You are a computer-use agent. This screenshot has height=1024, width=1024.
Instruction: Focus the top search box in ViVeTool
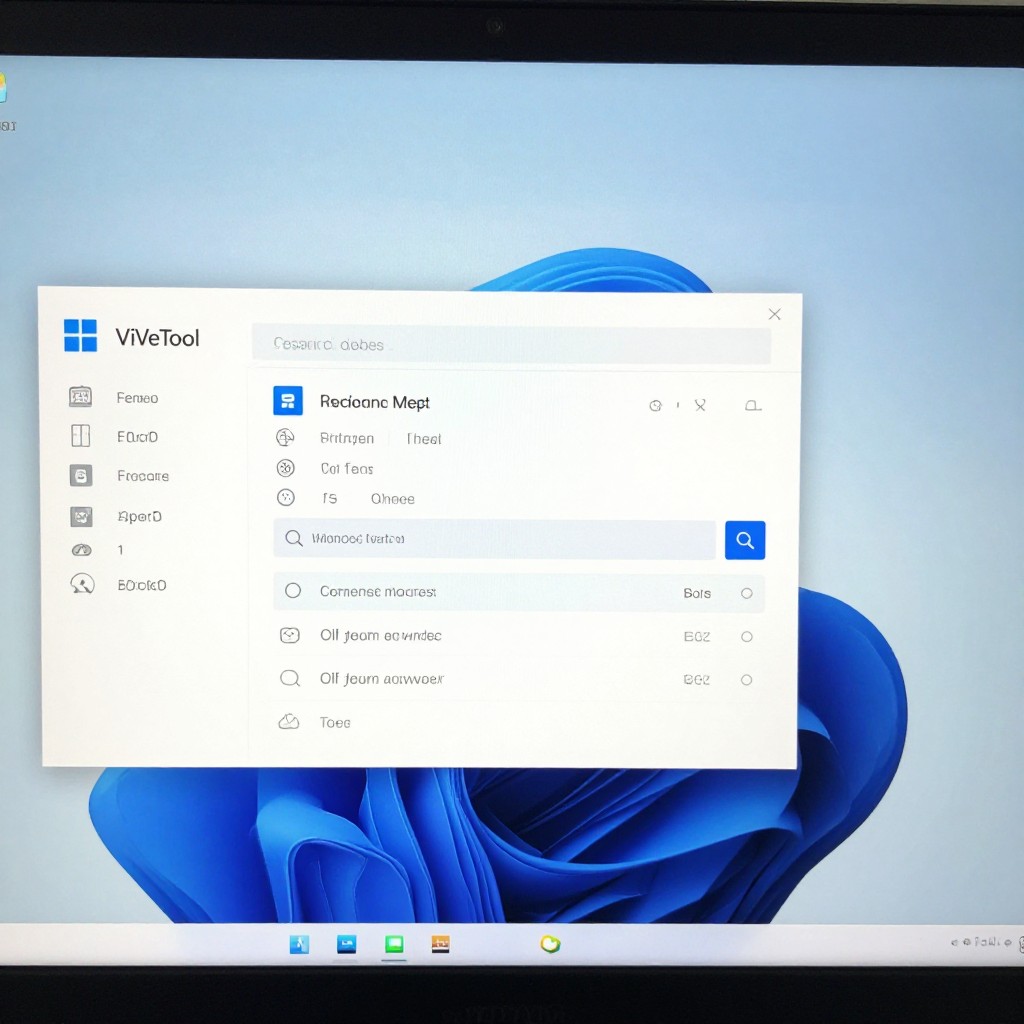511,344
